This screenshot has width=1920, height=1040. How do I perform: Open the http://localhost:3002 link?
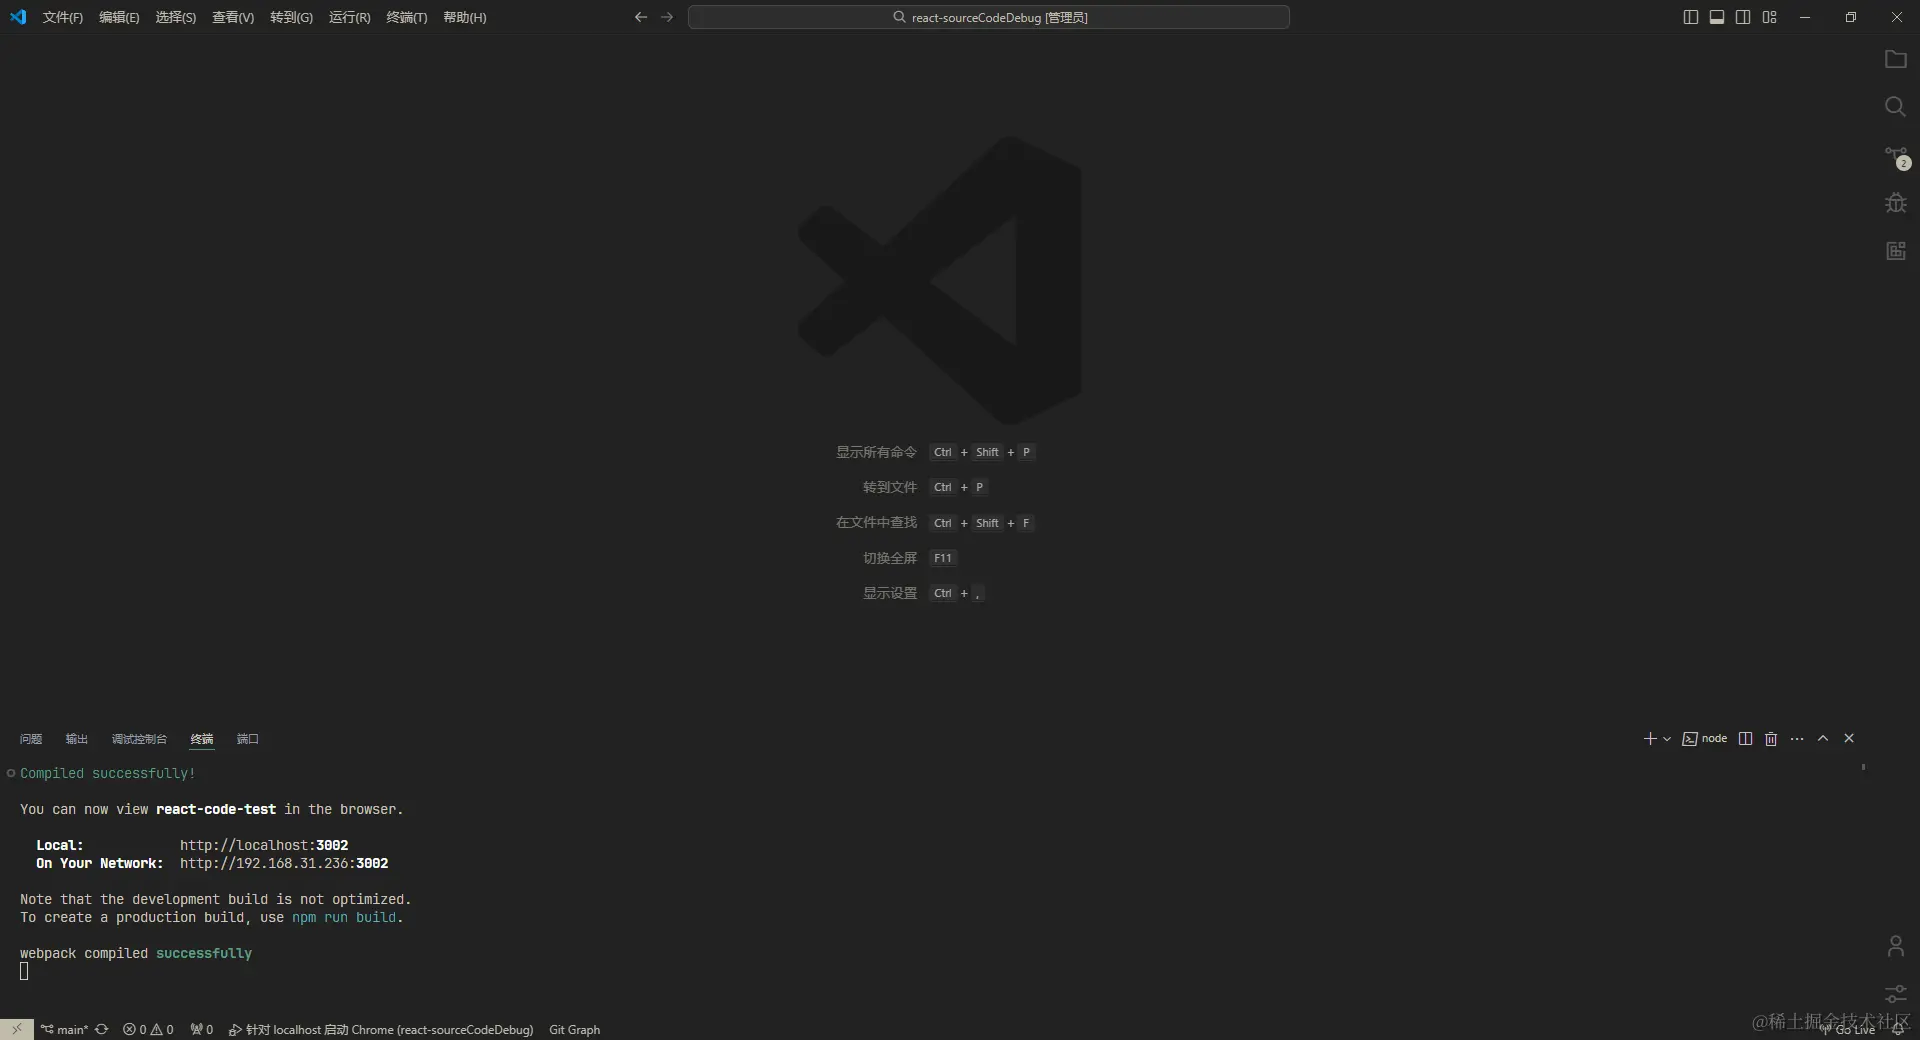coord(264,845)
